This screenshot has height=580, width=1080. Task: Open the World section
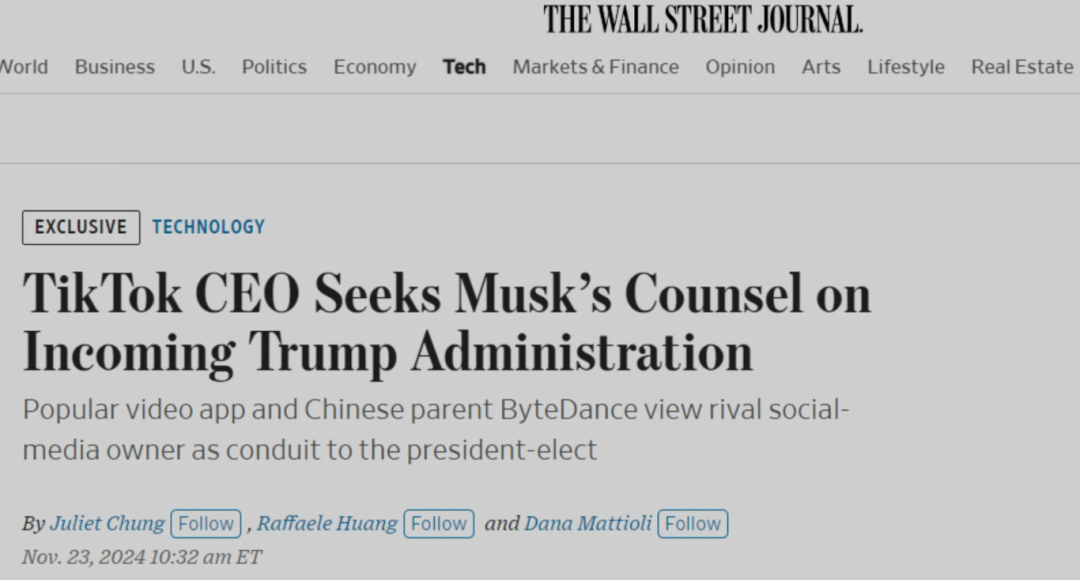point(23,67)
